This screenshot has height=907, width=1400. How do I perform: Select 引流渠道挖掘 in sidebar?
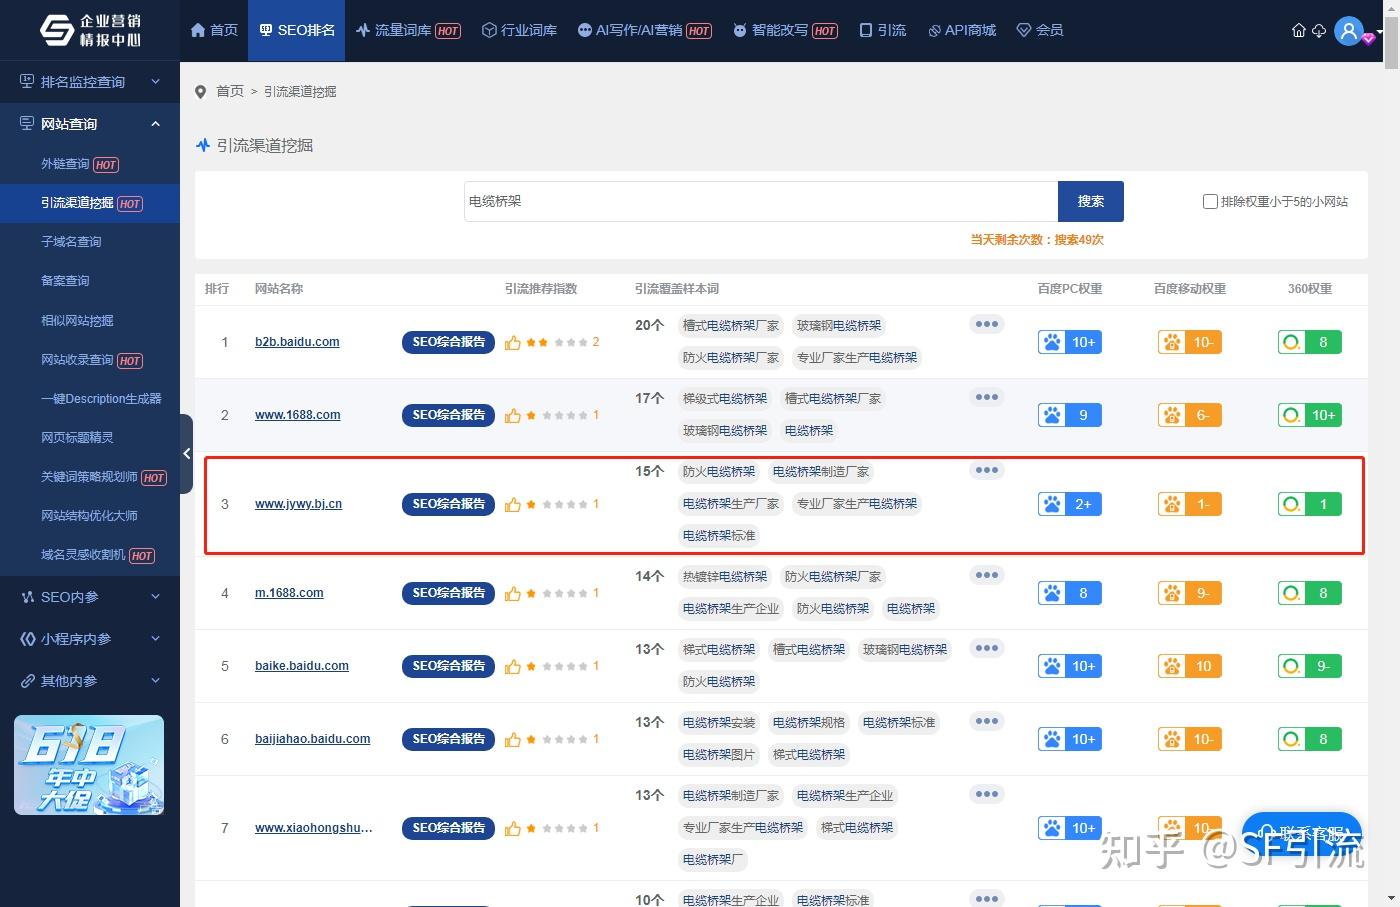click(90, 203)
